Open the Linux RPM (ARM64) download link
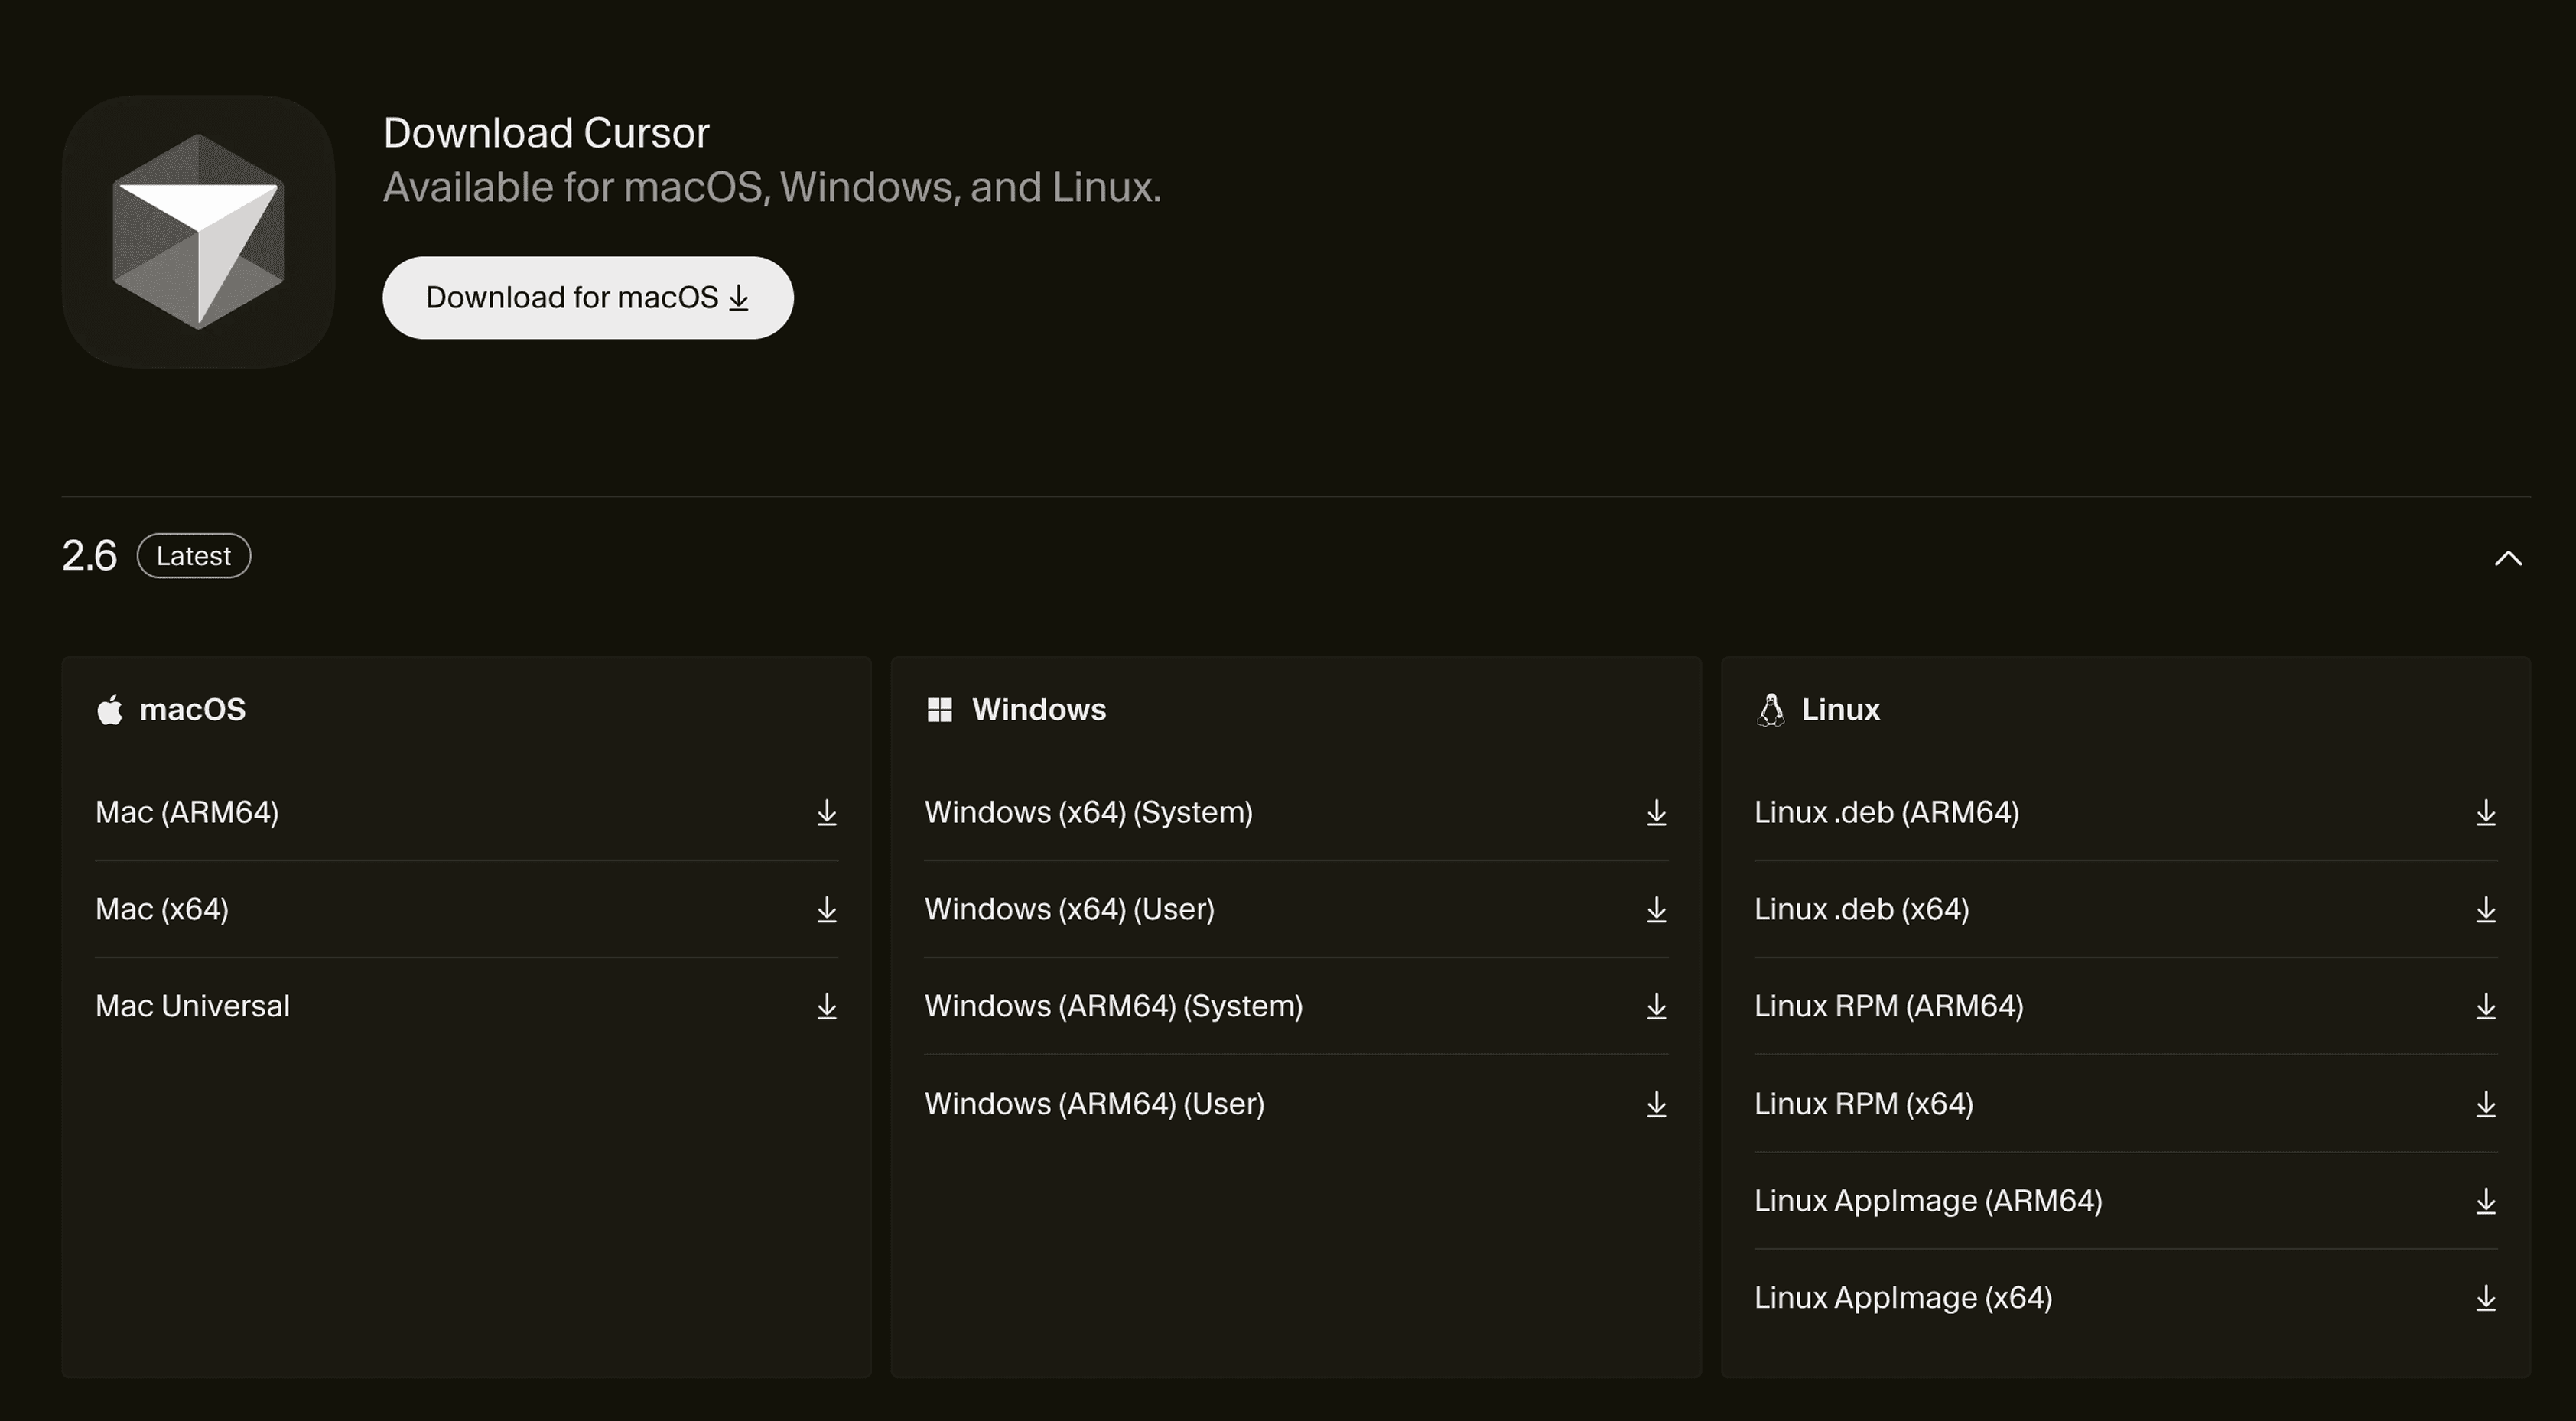2576x1421 pixels. pos(1888,1006)
